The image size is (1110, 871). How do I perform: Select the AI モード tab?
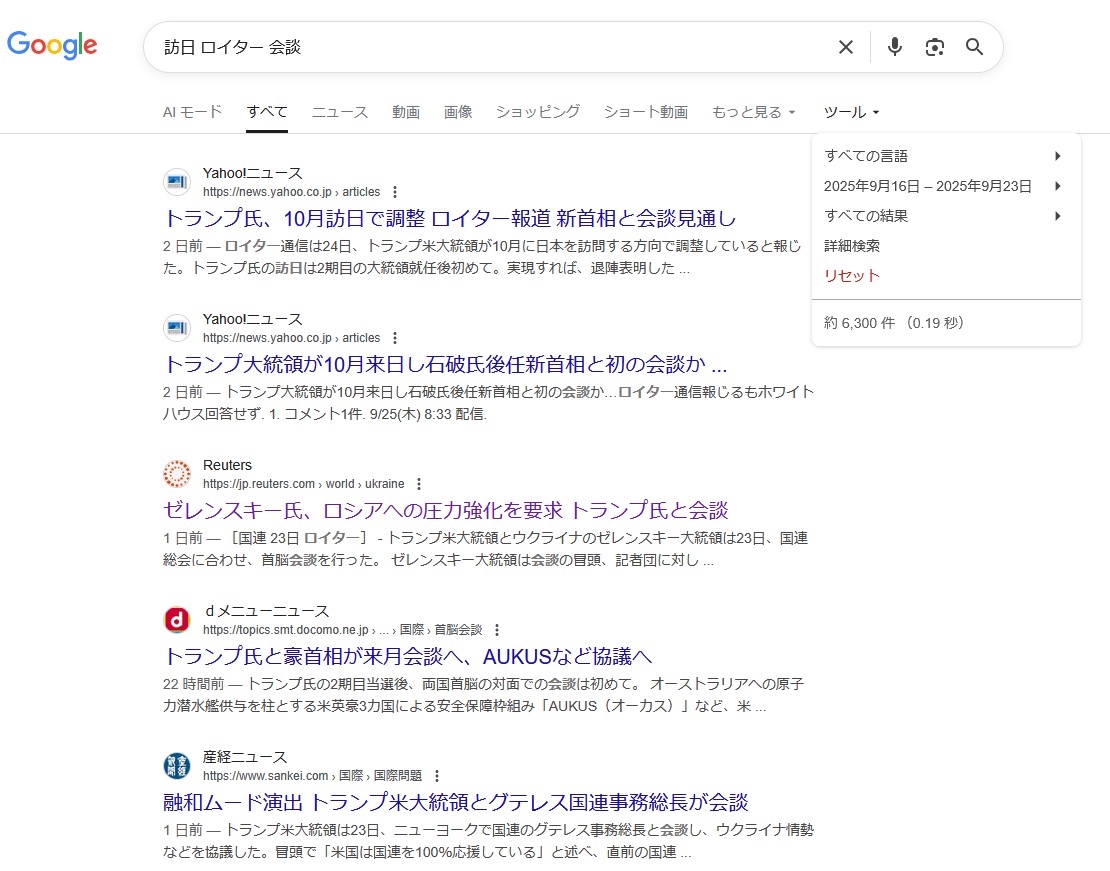pyautogui.click(x=192, y=112)
